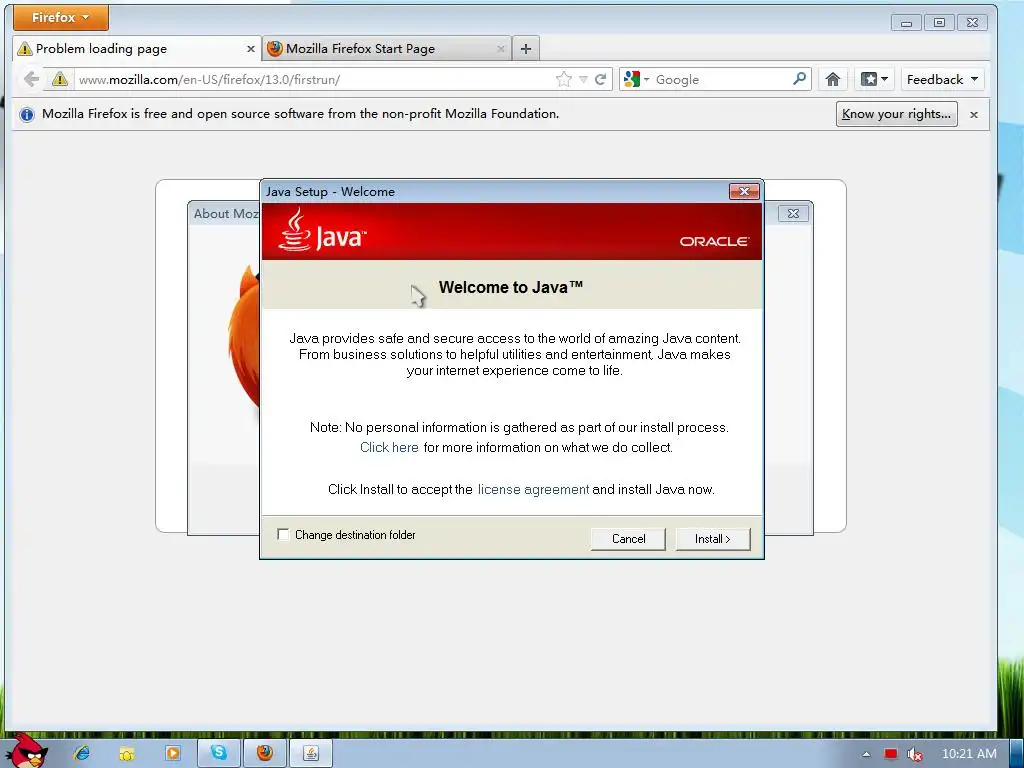Screen dimensions: 1024x768
Task: Launch Internet Explorer from taskbar
Action: [82, 753]
